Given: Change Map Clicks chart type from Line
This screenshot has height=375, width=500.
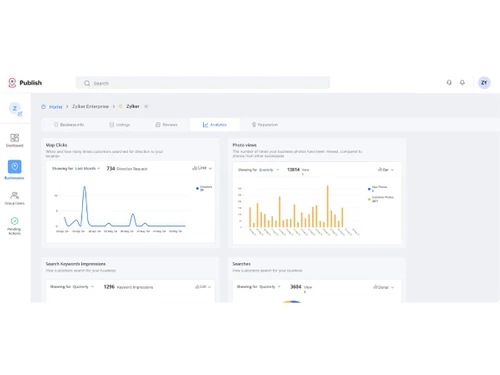Looking at the screenshot, I should (202, 168).
